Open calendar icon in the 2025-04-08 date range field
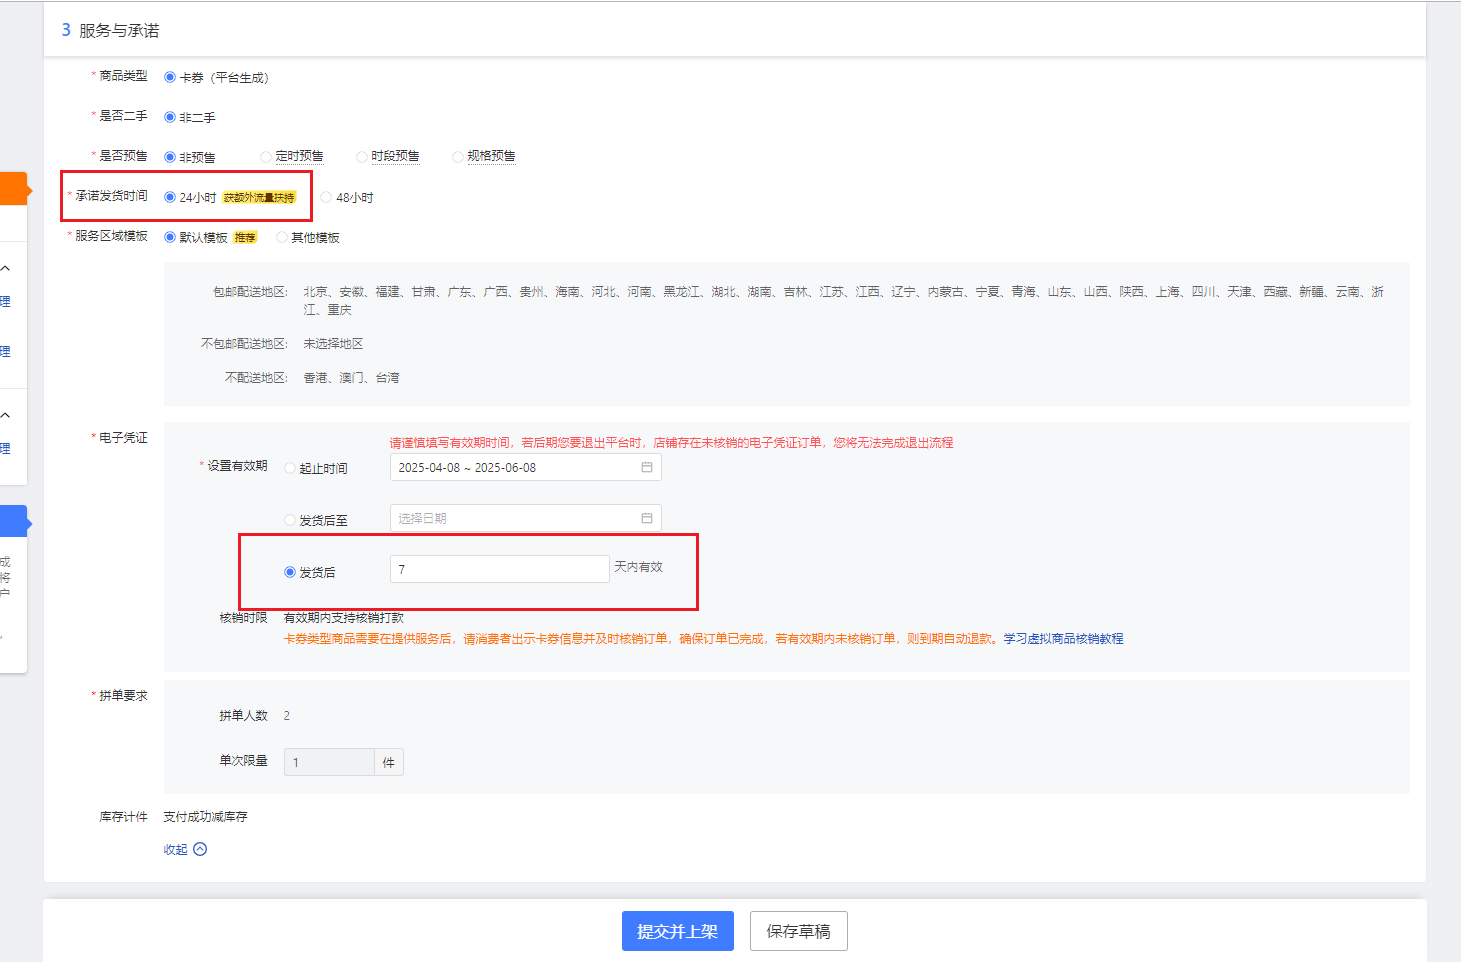Screen dimensions: 1461x962 [646, 468]
